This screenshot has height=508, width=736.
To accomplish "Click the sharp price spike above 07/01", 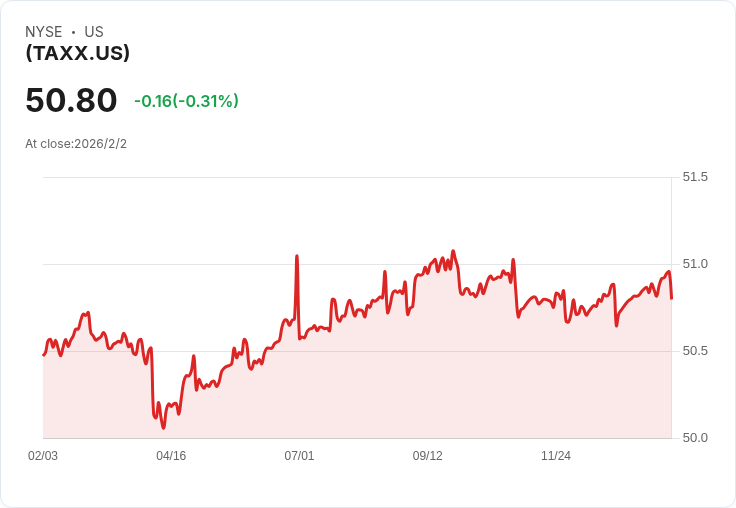I will pyautogui.click(x=297, y=257).
